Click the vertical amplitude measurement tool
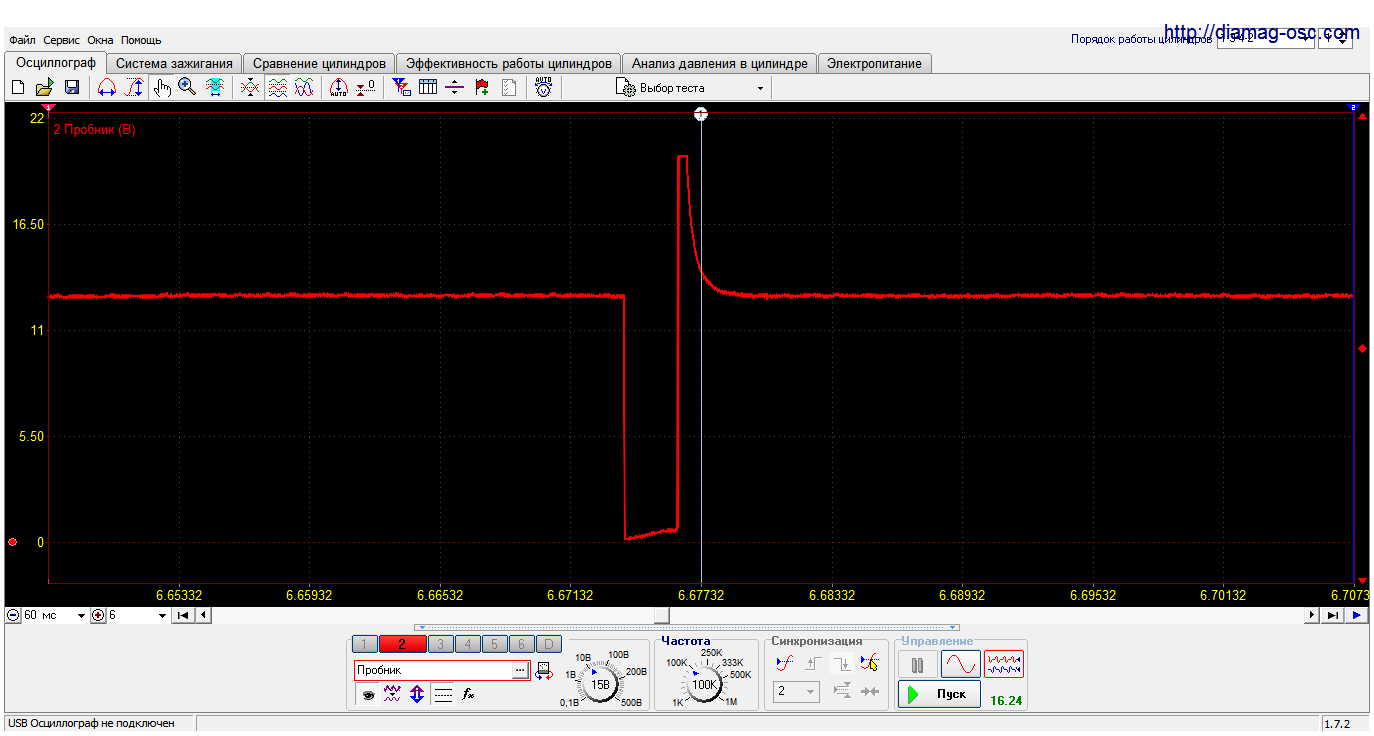Screen dimensions: 1374x736 (x=134, y=88)
